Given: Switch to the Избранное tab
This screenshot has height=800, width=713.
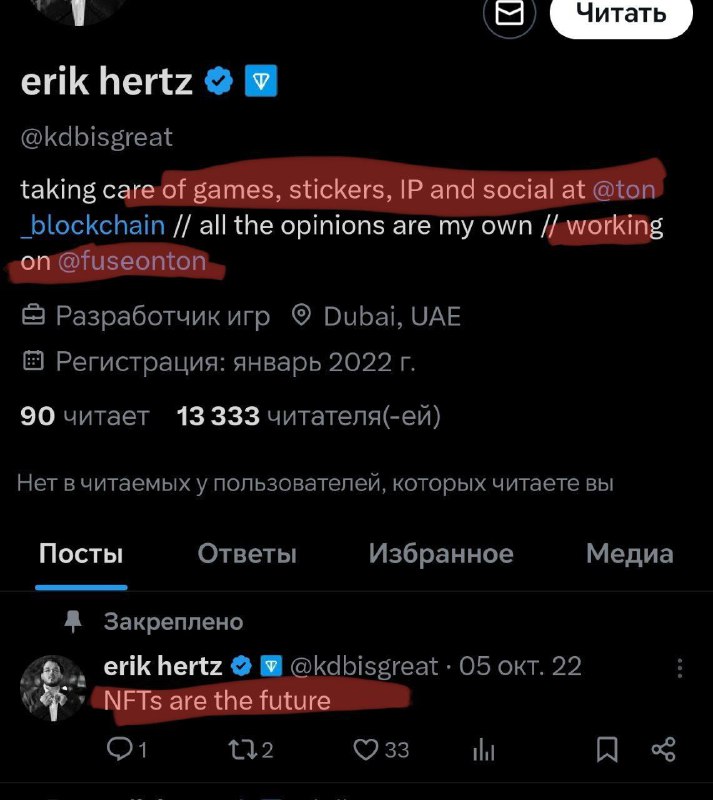Looking at the screenshot, I should click(441, 554).
